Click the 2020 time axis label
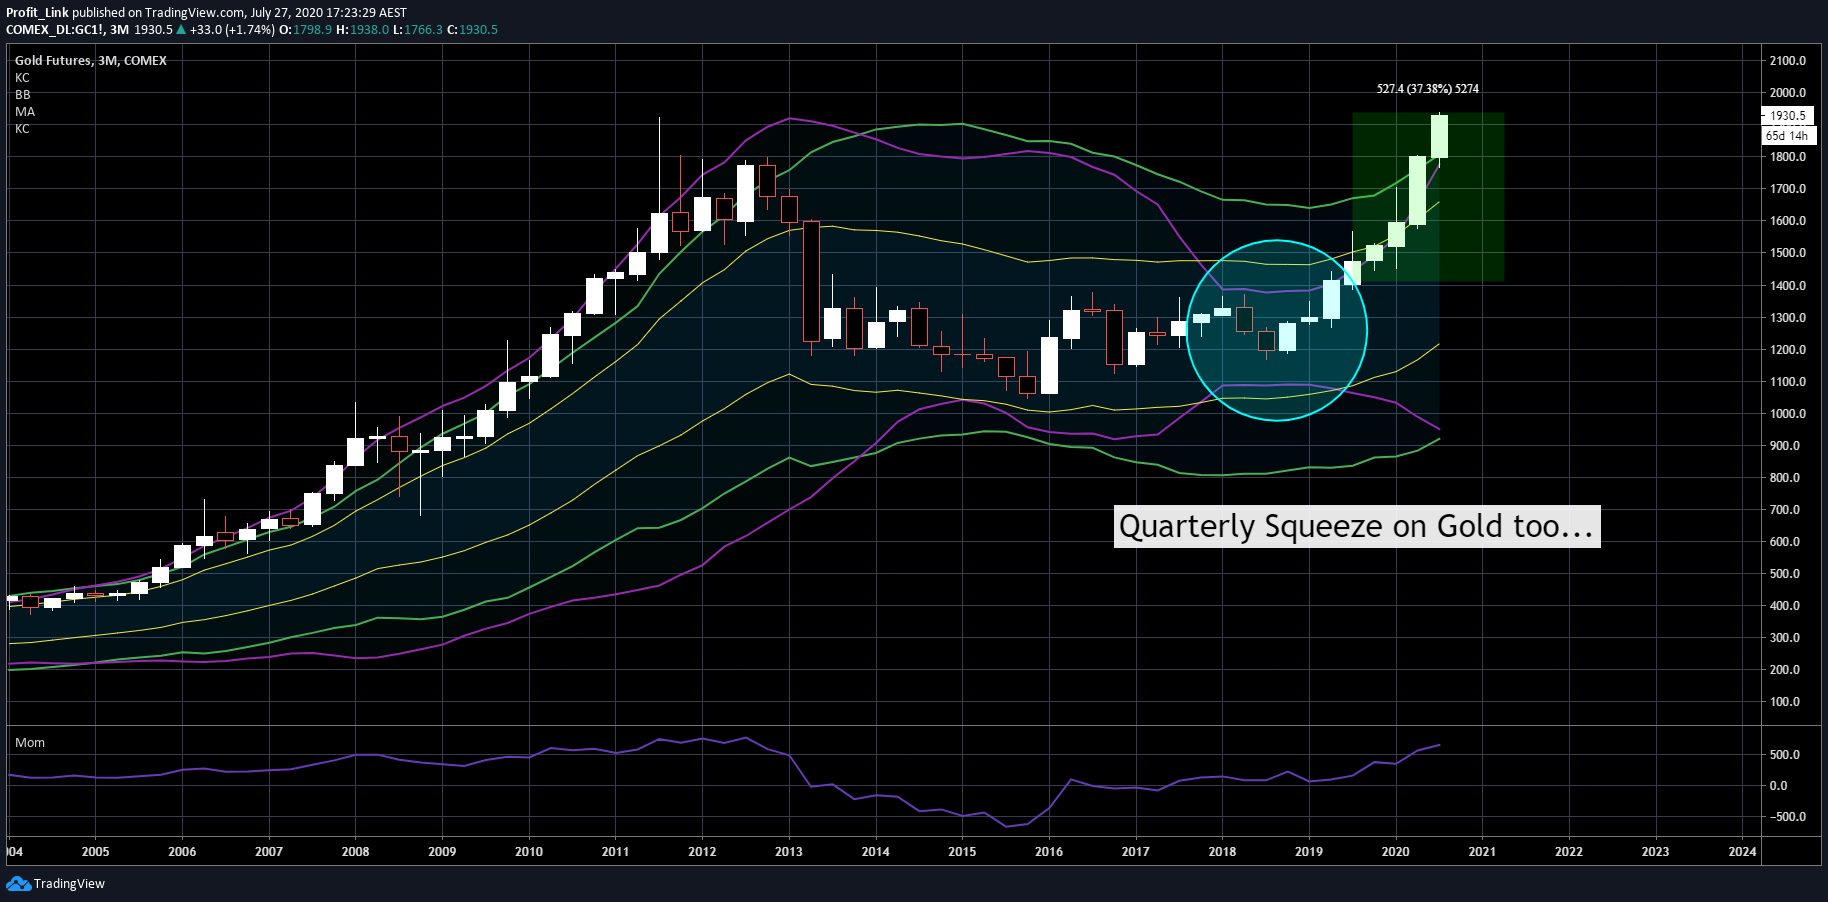The width and height of the screenshot is (1828, 902). coord(1395,852)
